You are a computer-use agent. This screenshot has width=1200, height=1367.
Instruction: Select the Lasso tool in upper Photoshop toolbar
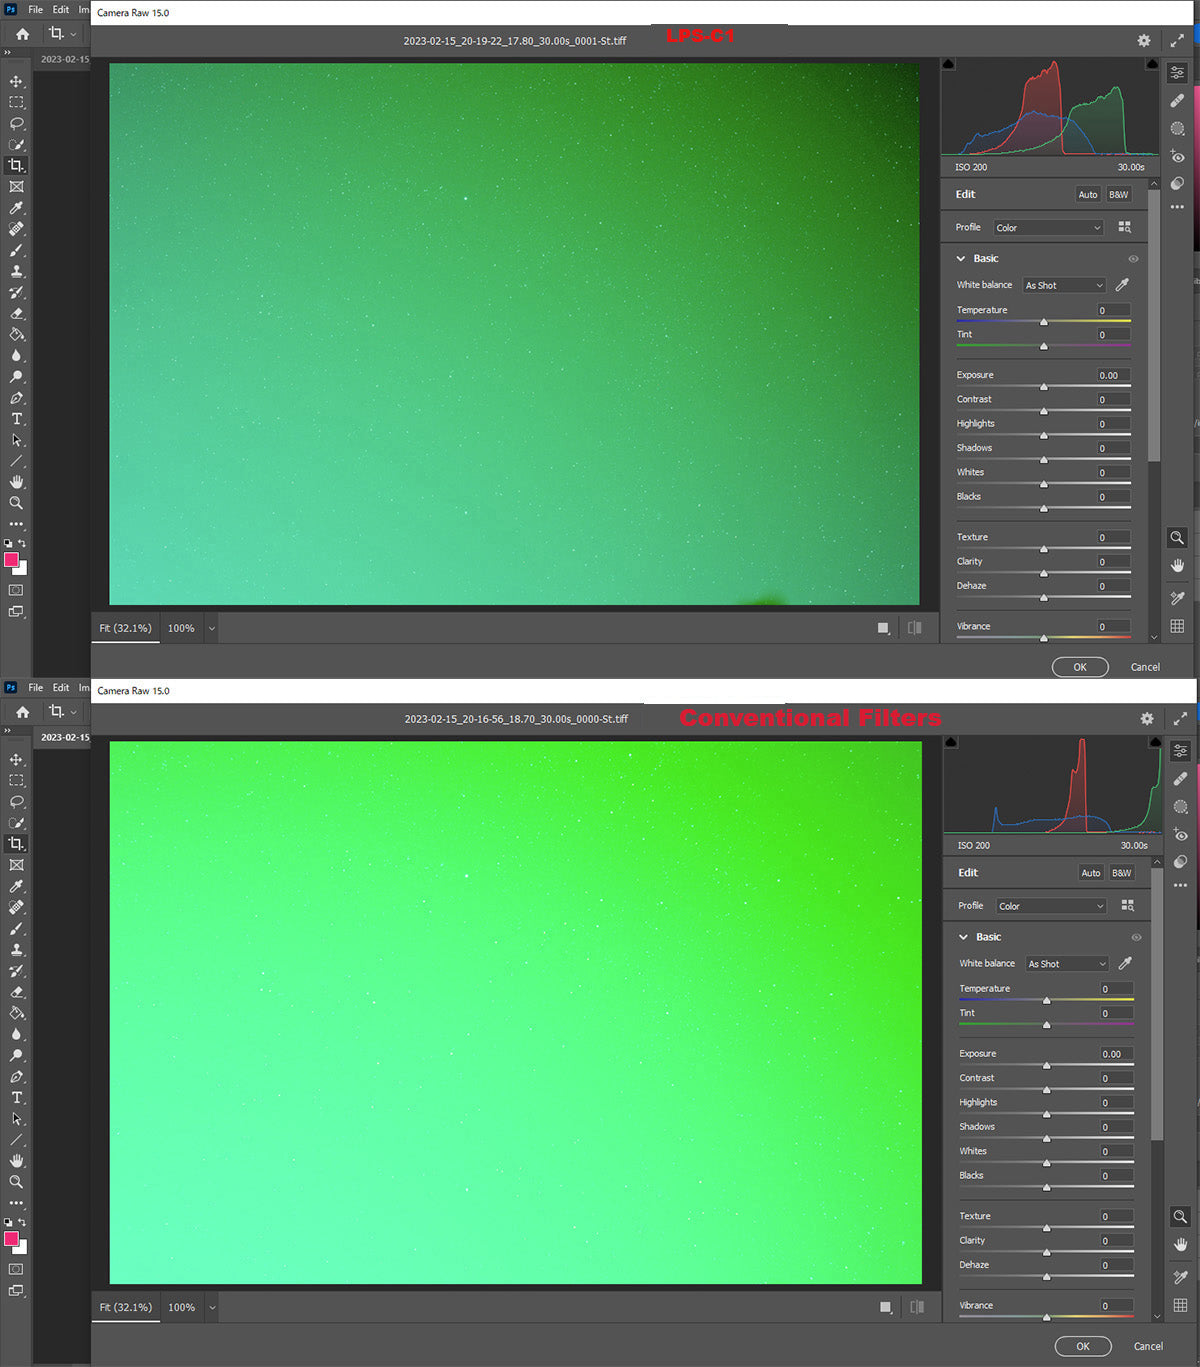16,123
